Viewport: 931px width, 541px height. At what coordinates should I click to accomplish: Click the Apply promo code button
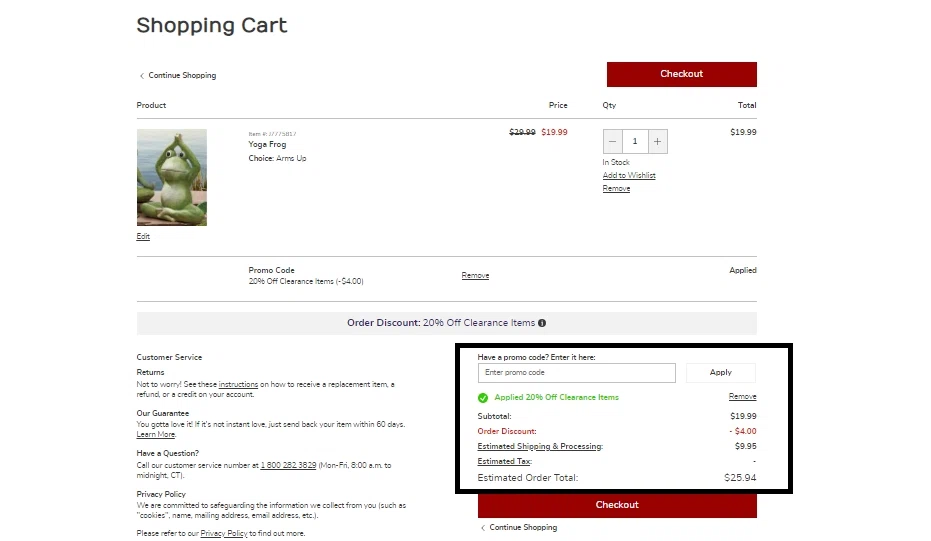click(x=720, y=373)
